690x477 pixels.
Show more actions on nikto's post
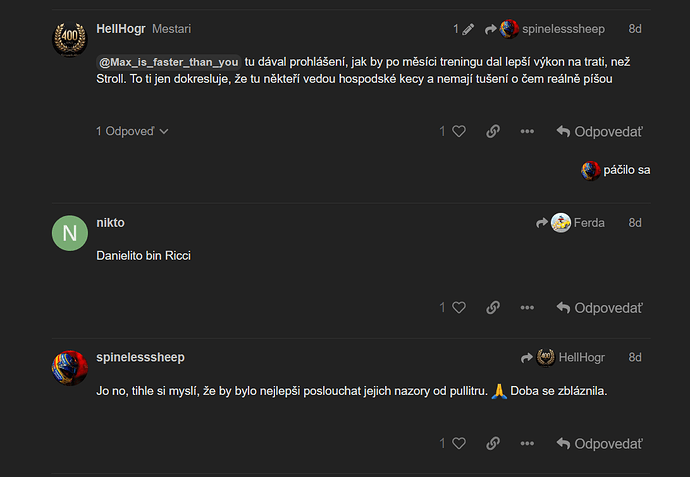pyautogui.click(x=527, y=307)
